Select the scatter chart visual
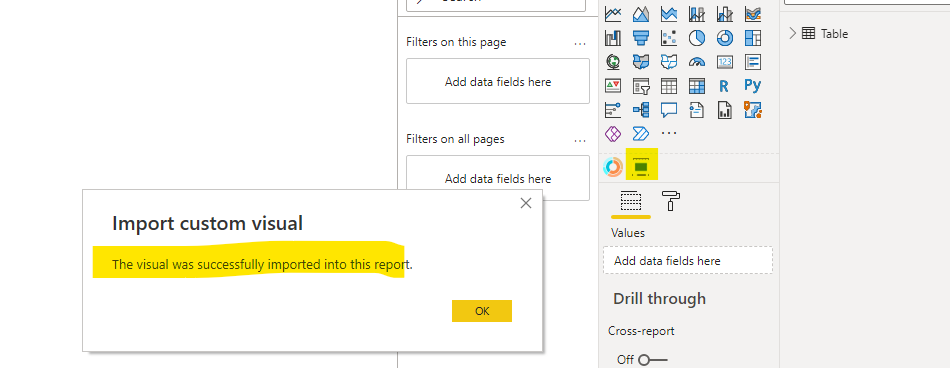Image resolution: width=950 pixels, height=368 pixels. pyautogui.click(x=669, y=38)
